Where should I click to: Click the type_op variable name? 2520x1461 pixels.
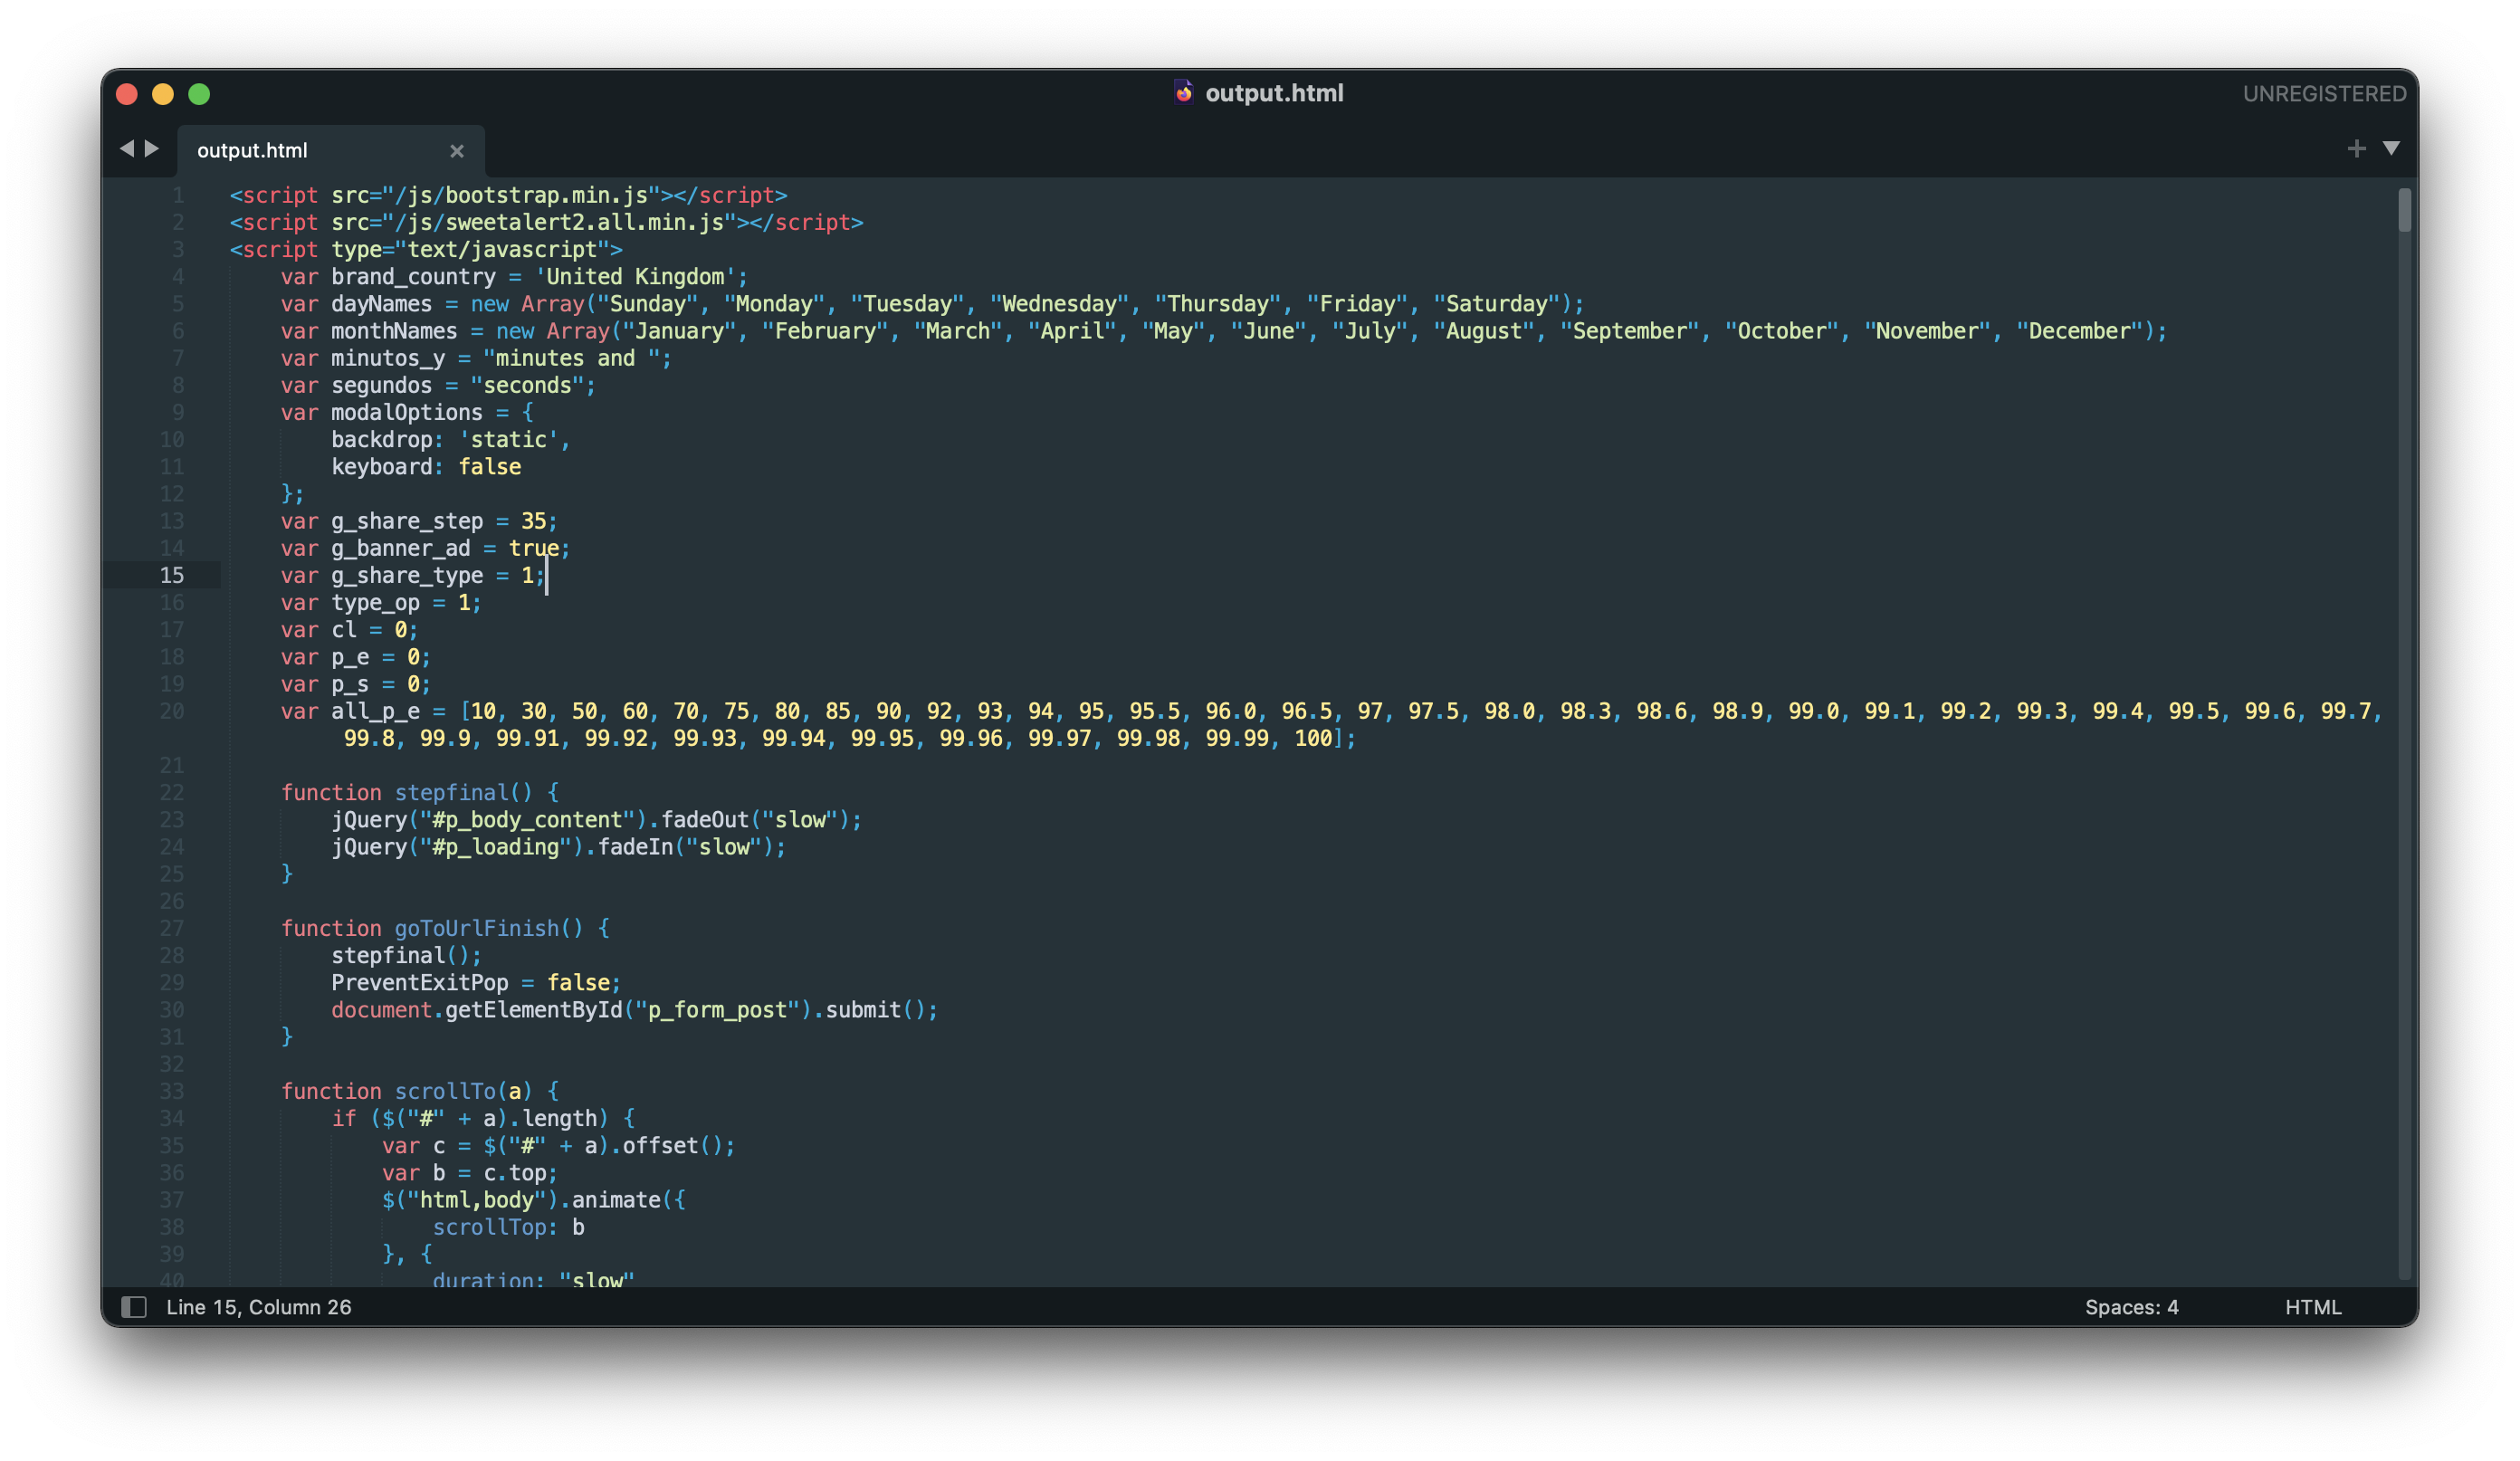375,602
